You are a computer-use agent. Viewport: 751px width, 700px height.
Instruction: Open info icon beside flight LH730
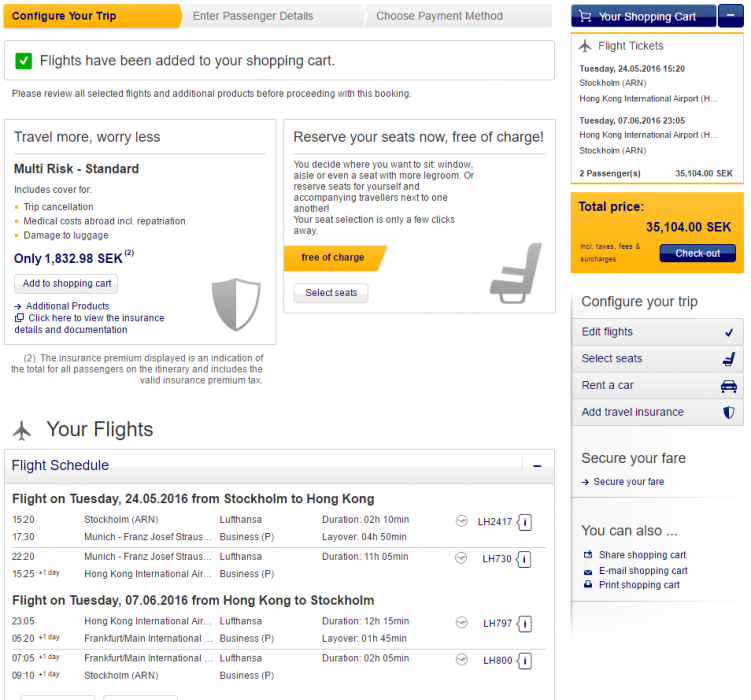(525, 559)
